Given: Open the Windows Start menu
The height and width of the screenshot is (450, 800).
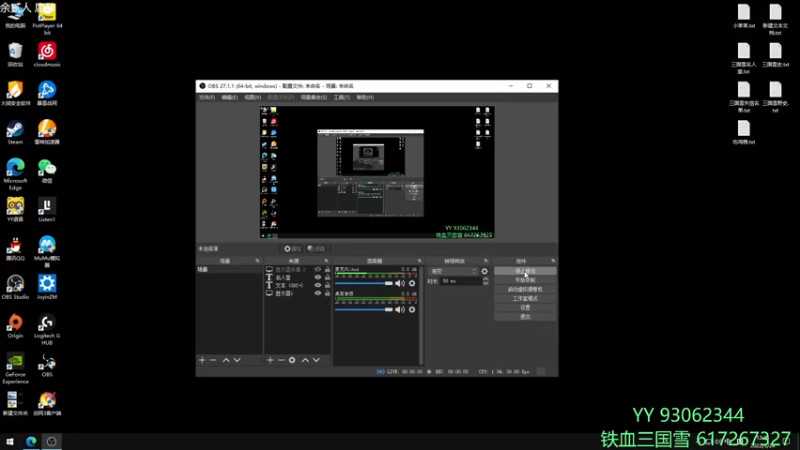Looking at the screenshot, I should (10, 442).
